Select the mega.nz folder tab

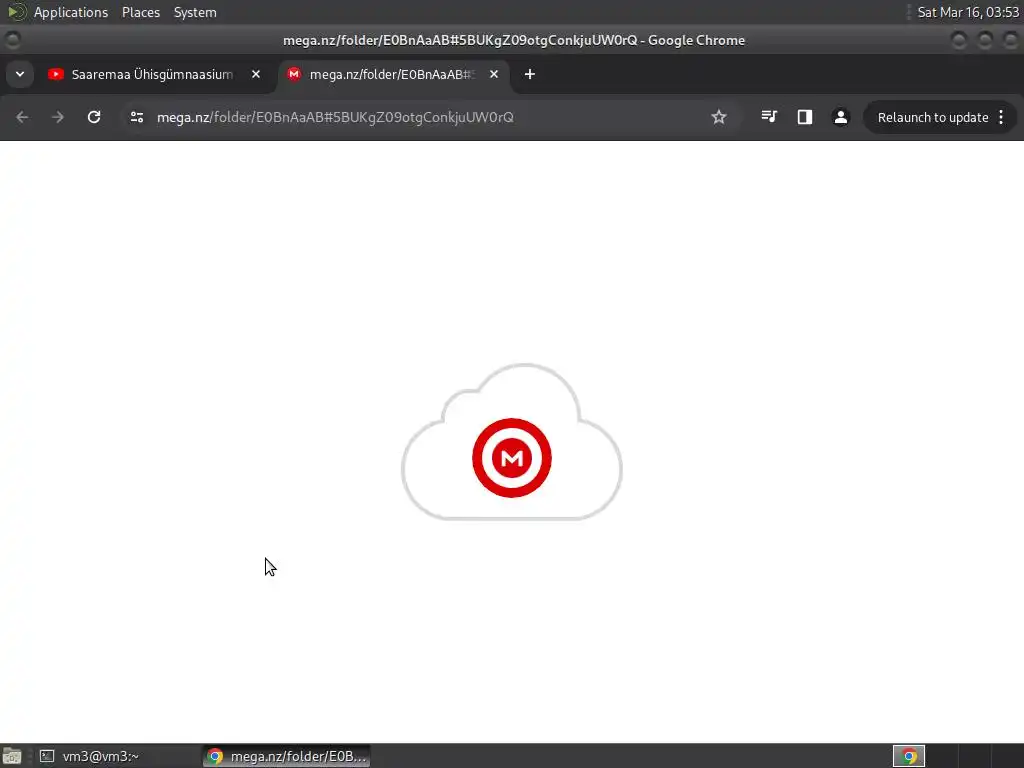coord(392,74)
